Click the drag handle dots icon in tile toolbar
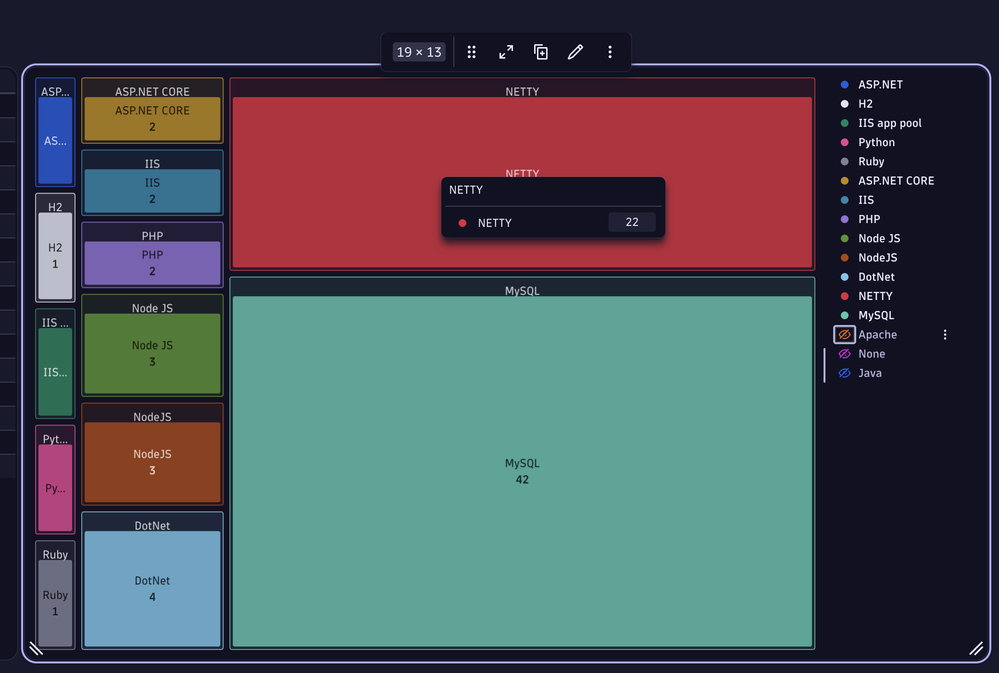The image size is (999, 673). pyautogui.click(x=471, y=52)
